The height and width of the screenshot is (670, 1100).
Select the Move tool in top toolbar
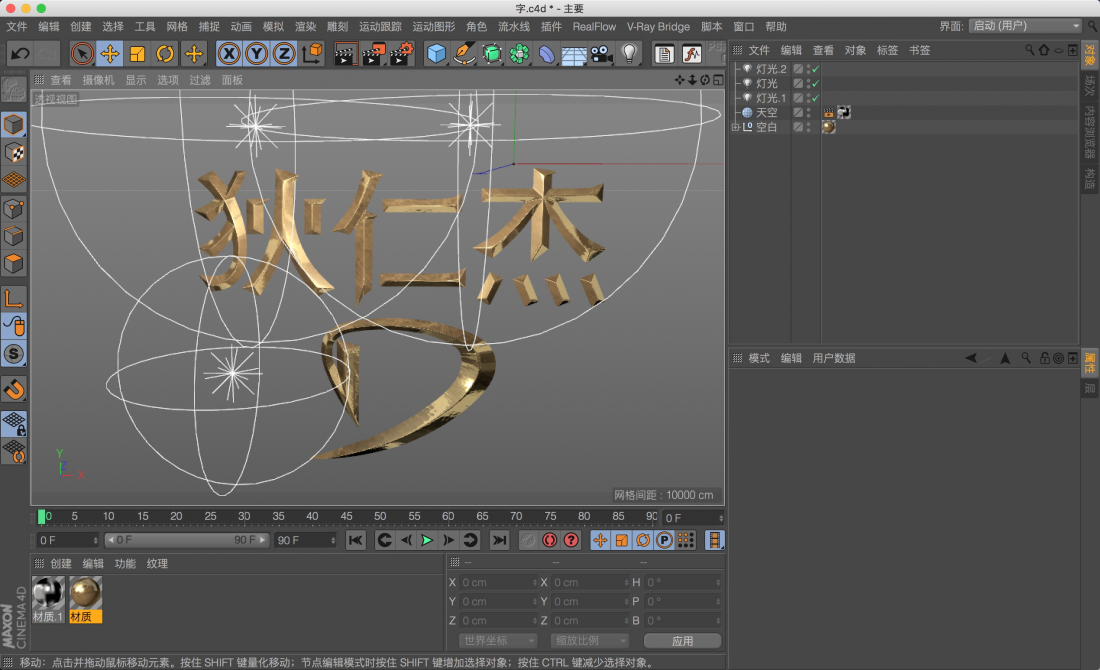[x=110, y=54]
